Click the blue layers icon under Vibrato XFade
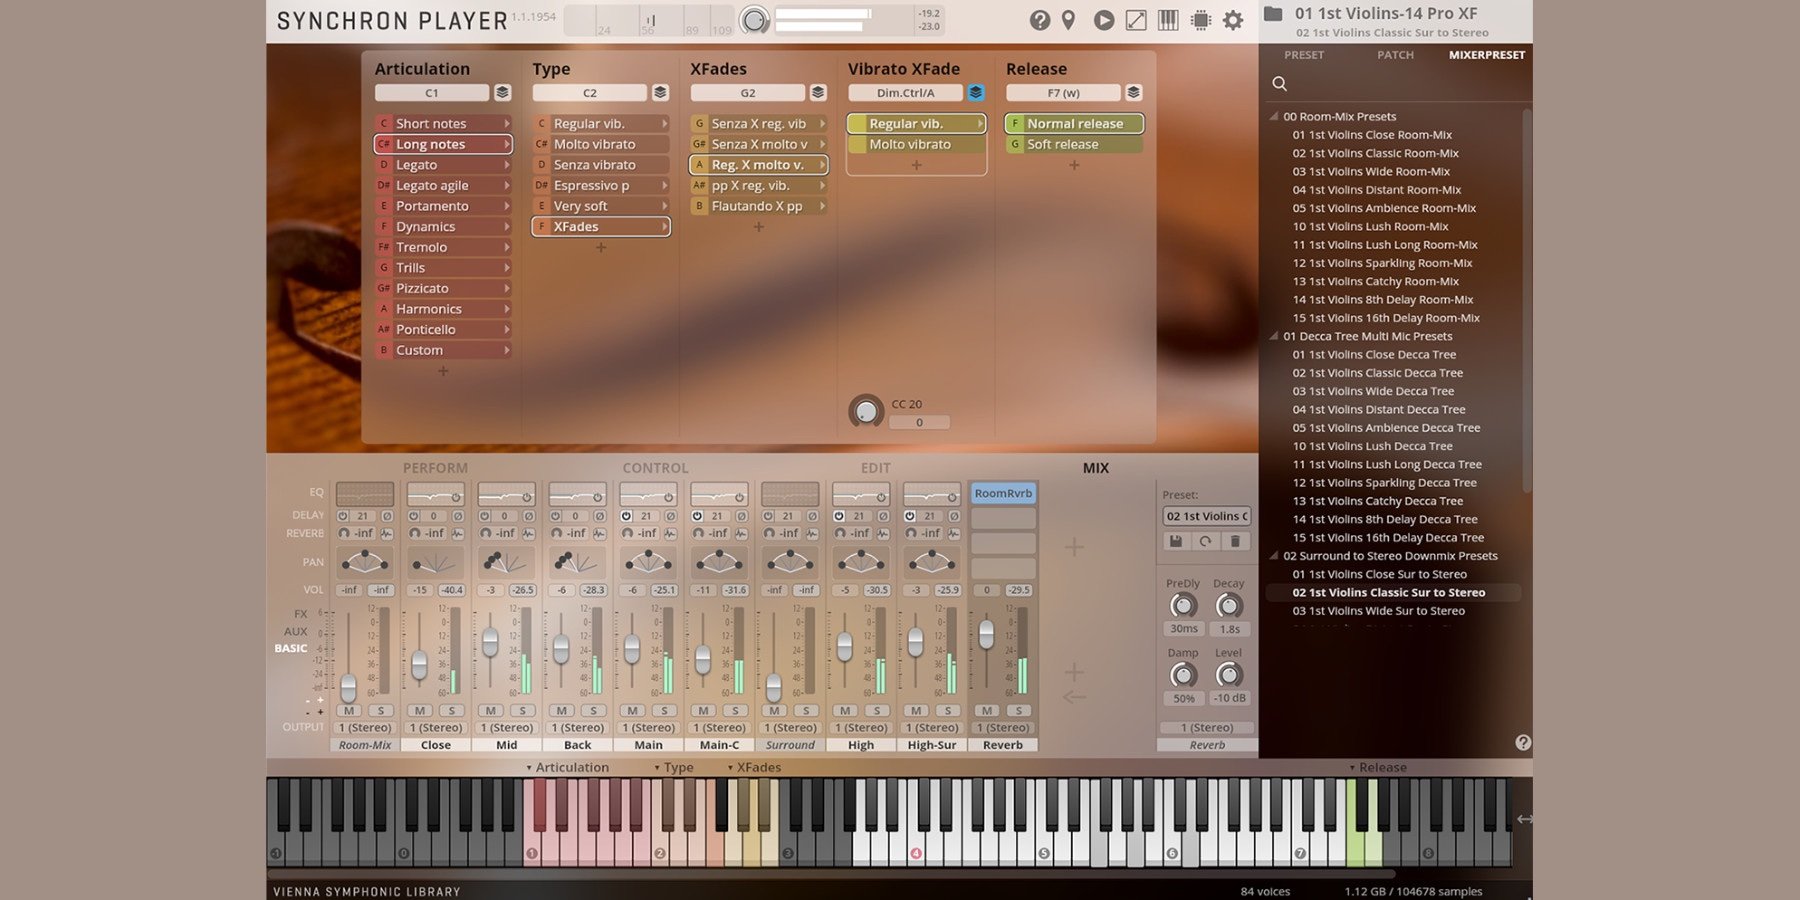This screenshot has width=1800, height=900. point(976,93)
